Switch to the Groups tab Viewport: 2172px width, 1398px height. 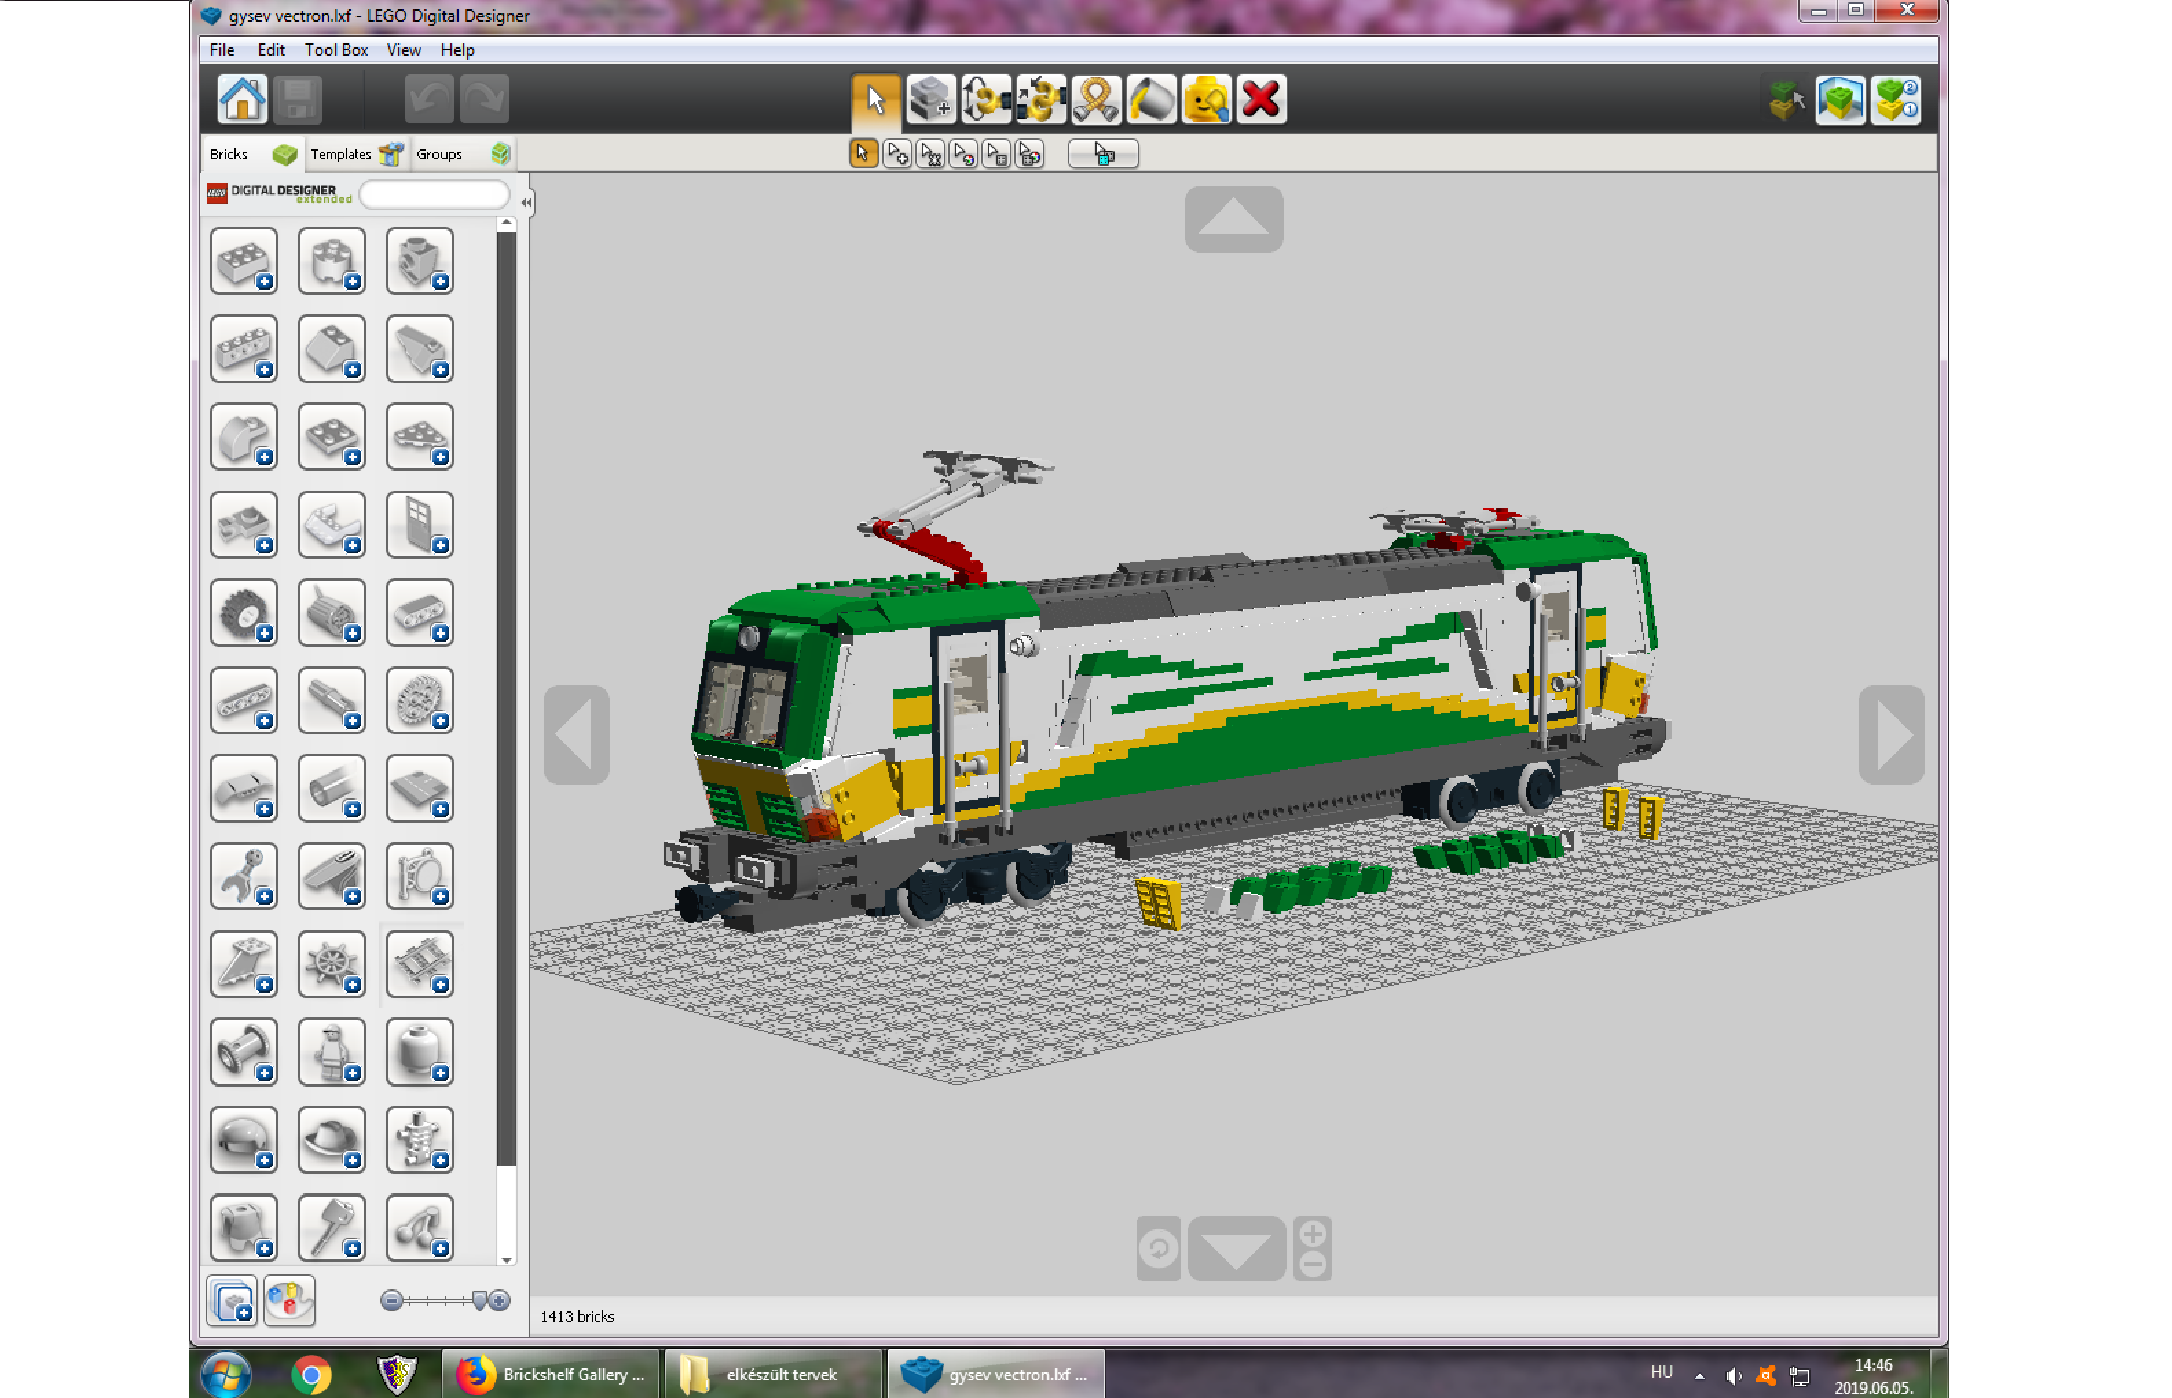click(463, 154)
